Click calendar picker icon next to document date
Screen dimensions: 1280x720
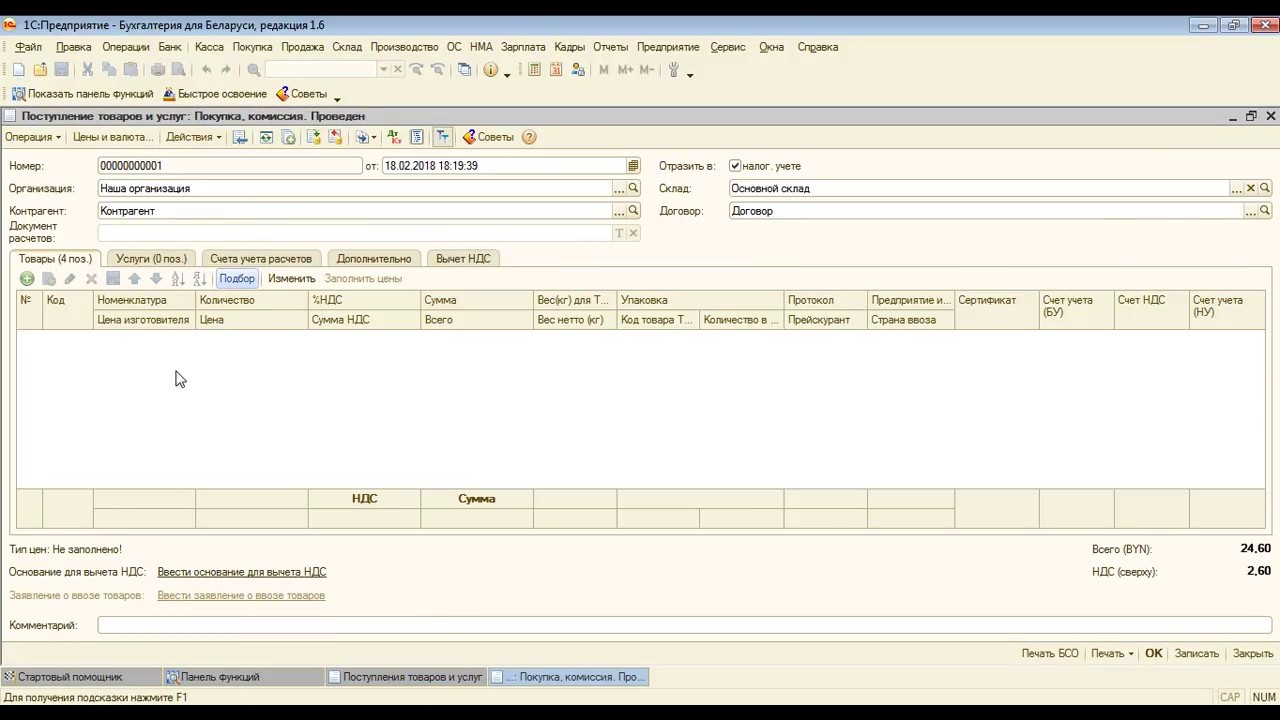[633, 166]
